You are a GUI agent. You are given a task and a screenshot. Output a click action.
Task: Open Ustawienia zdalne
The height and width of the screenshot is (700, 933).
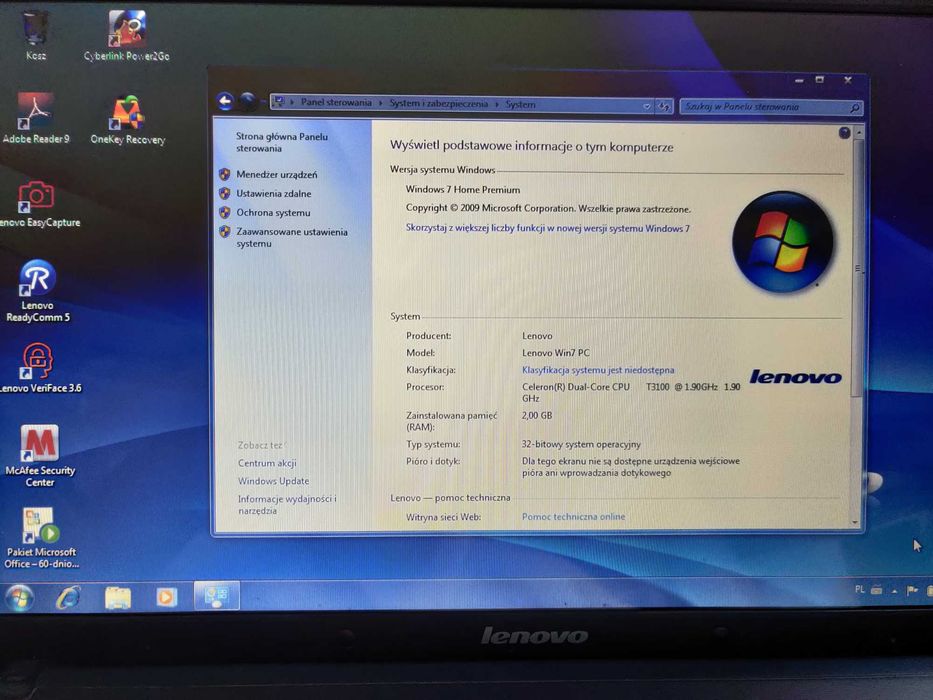pyautogui.click(x=273, y=193)
